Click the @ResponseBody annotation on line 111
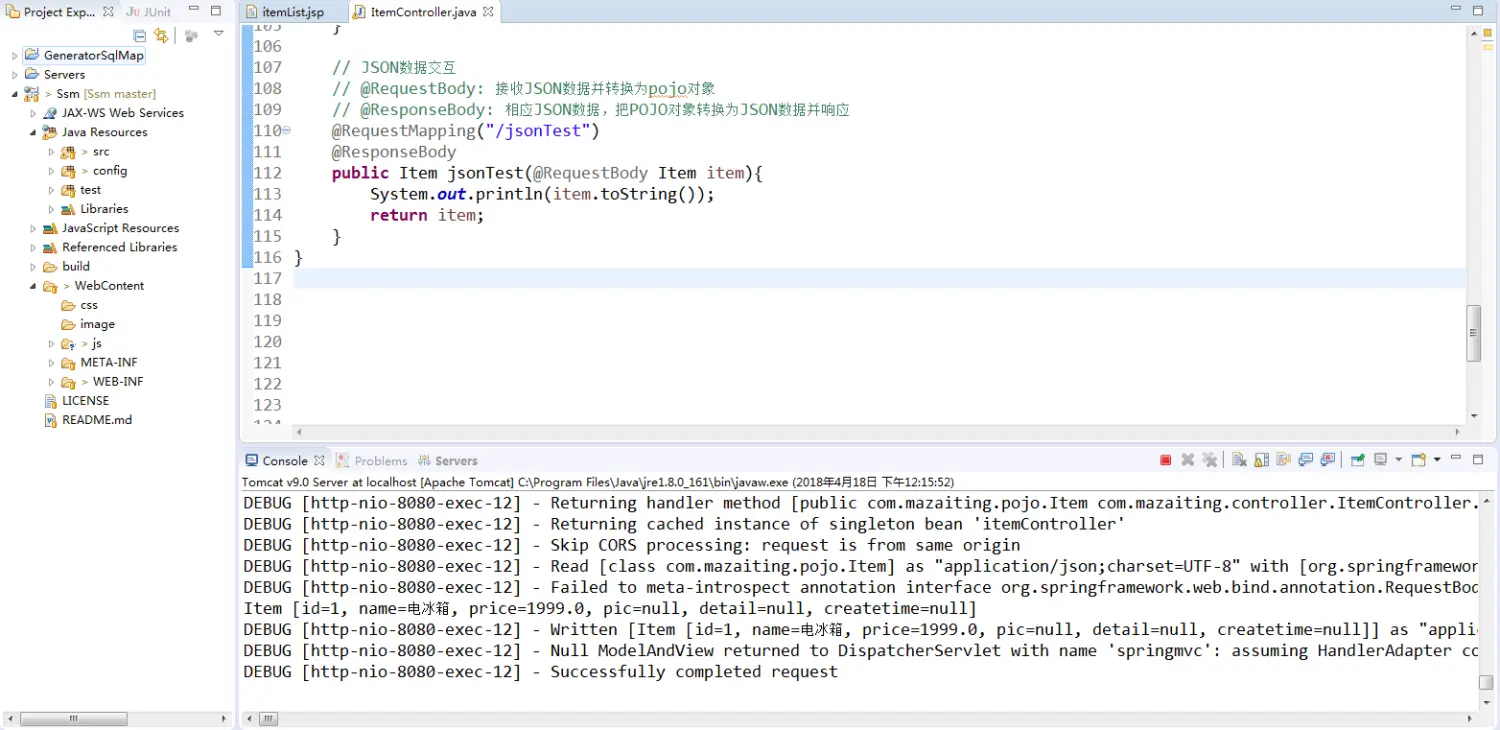The image size is (1500, 730). [x=394, y=152]
